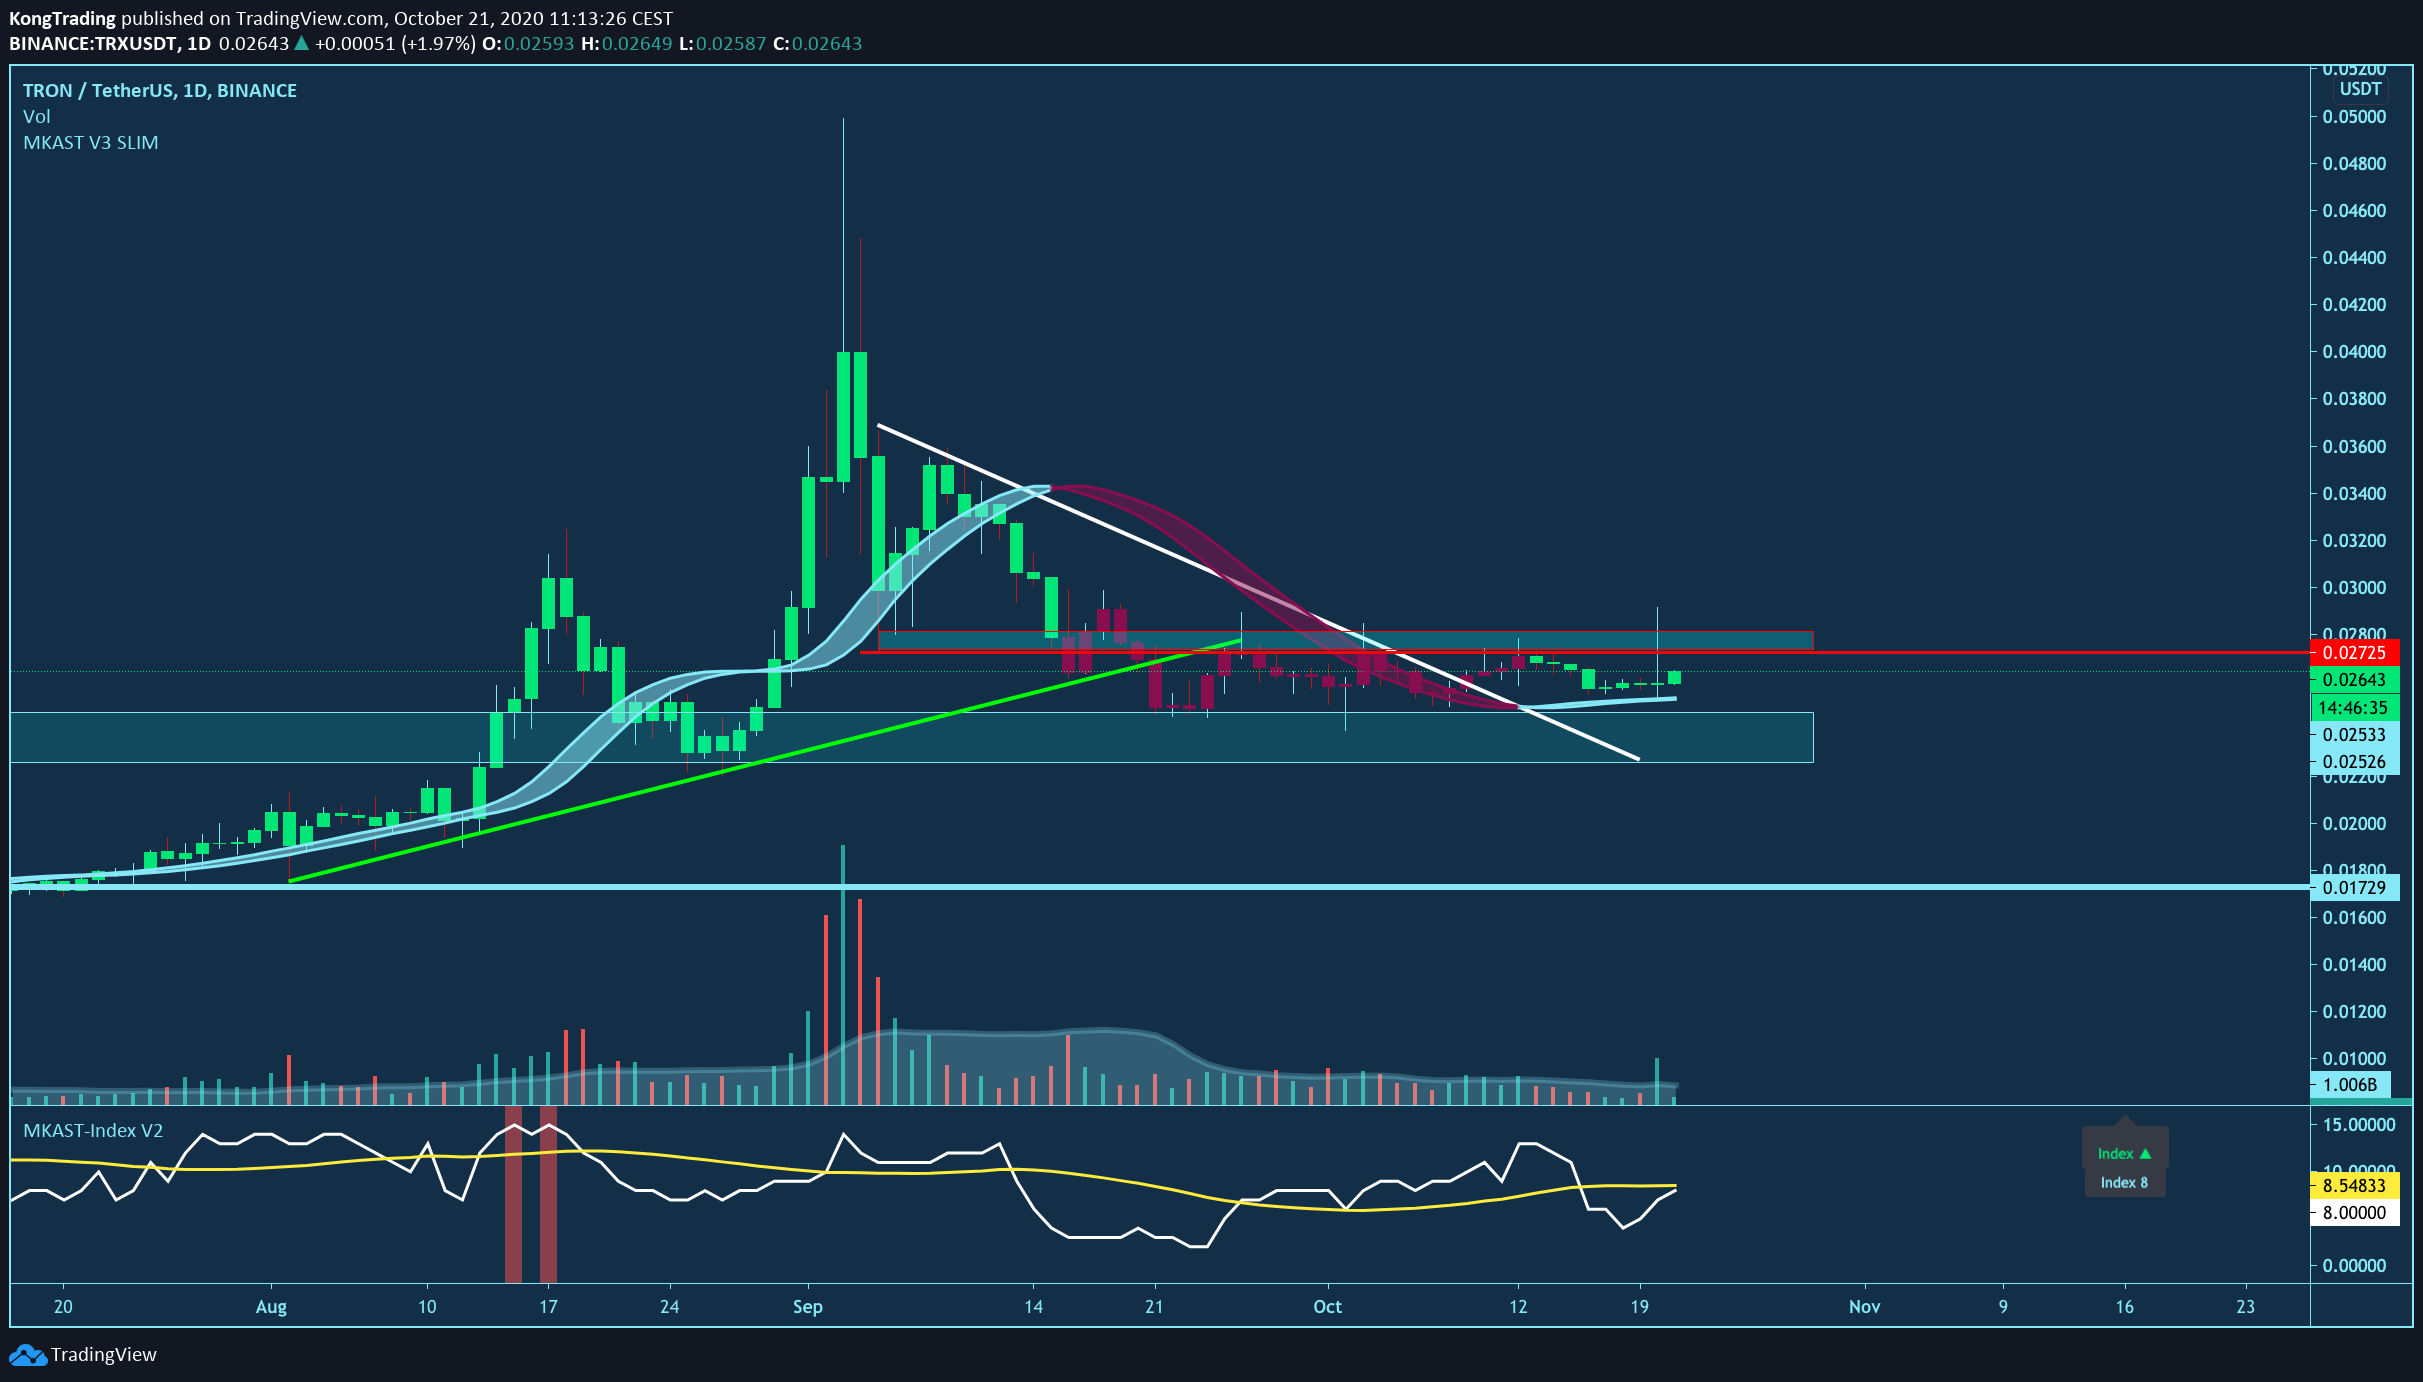Click the TRON / TetherUS, 1D, BINANCE legend
The image size is (2423, 1382).
click(x=160, y=90)
